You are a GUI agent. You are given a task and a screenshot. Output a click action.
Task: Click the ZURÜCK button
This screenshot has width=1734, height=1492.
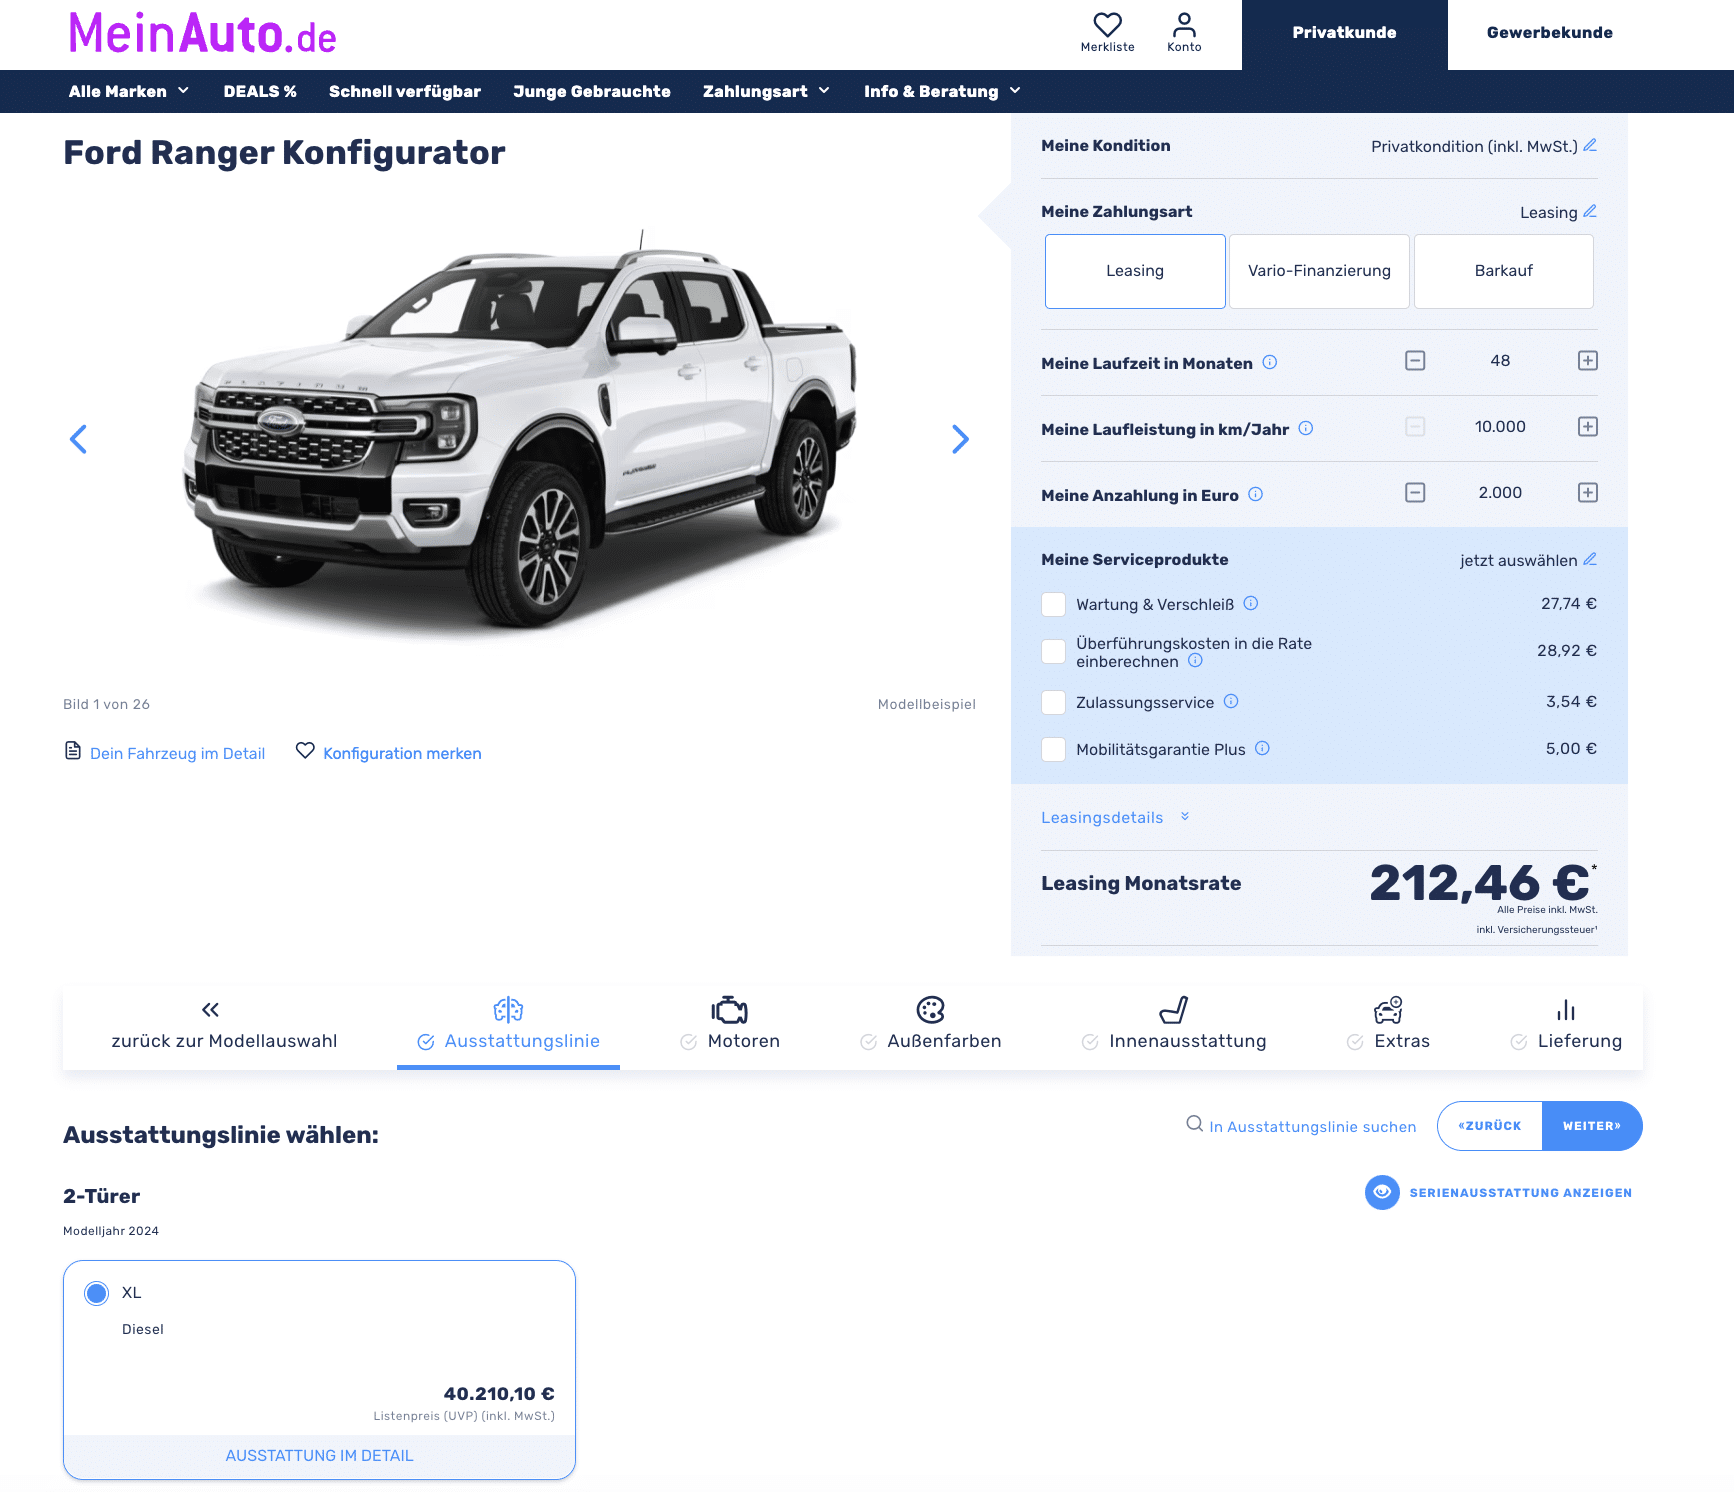(1490, 1126)
